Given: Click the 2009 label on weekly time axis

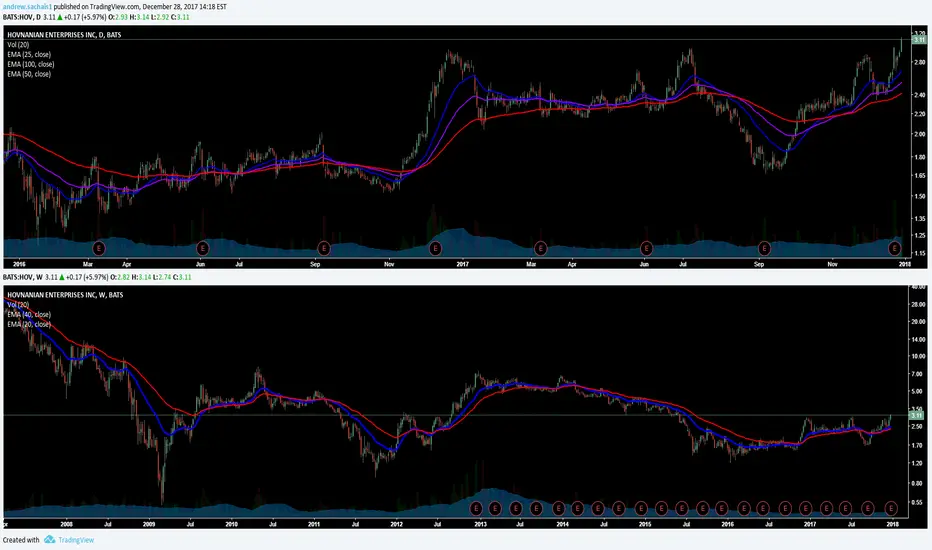Looking at the screenshot, I should click(x=149, y=524).
